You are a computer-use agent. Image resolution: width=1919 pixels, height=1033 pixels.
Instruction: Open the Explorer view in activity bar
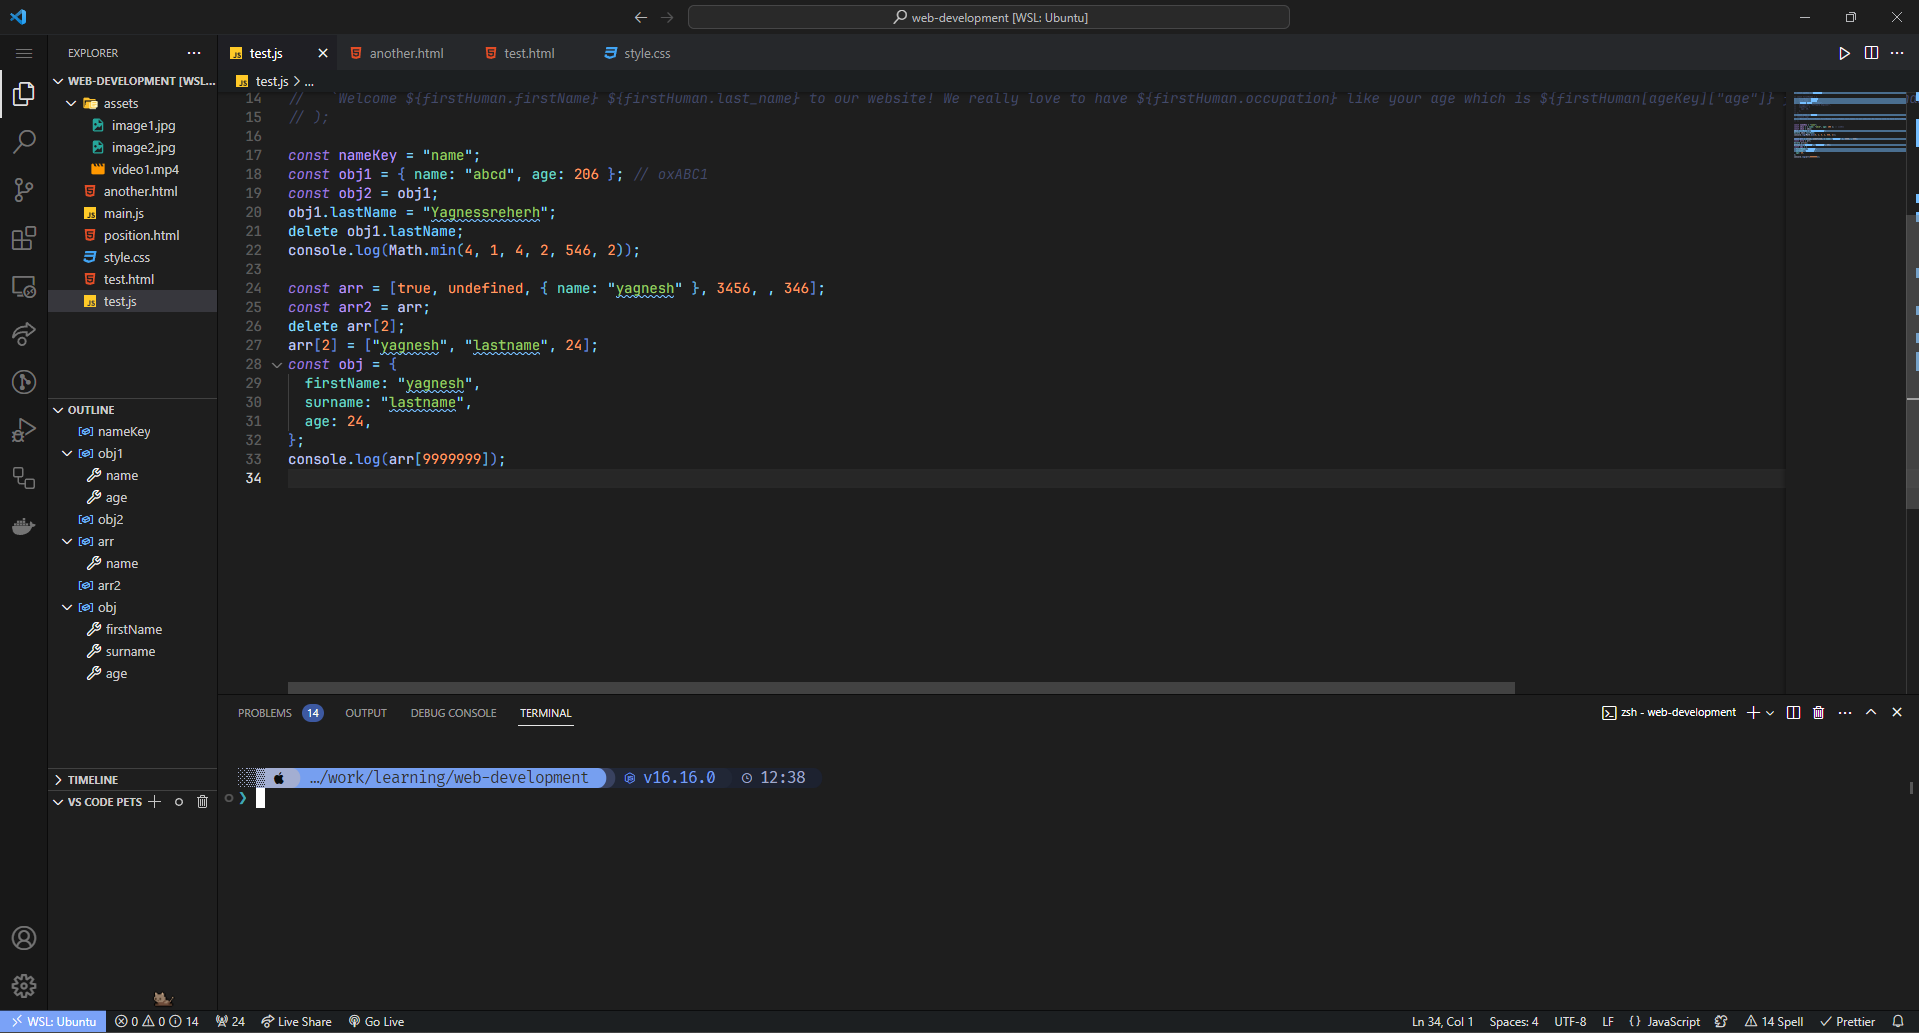(x=24, y=94)
